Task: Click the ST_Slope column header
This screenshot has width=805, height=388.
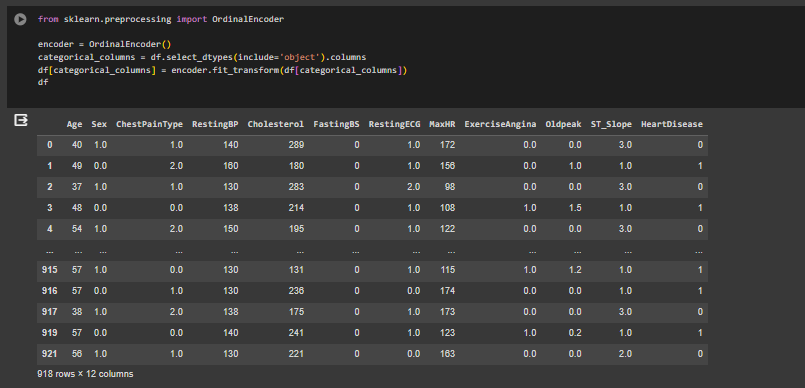Action: (x=611, y=124)
